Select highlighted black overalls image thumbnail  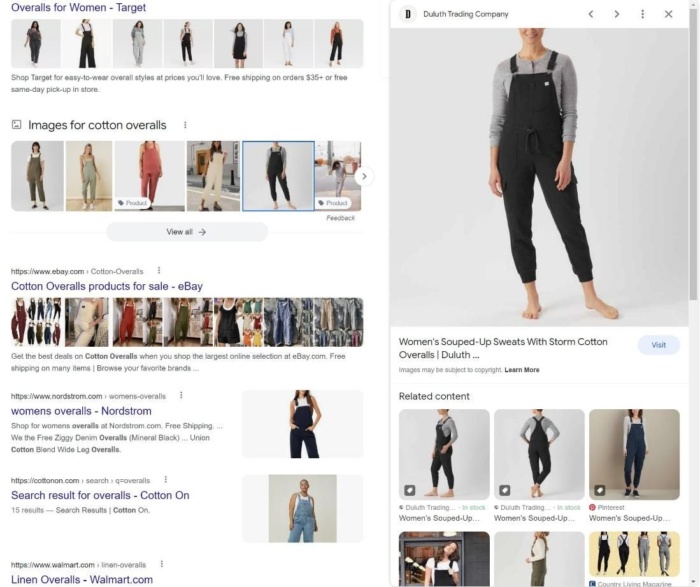click(x=278, y=176)
